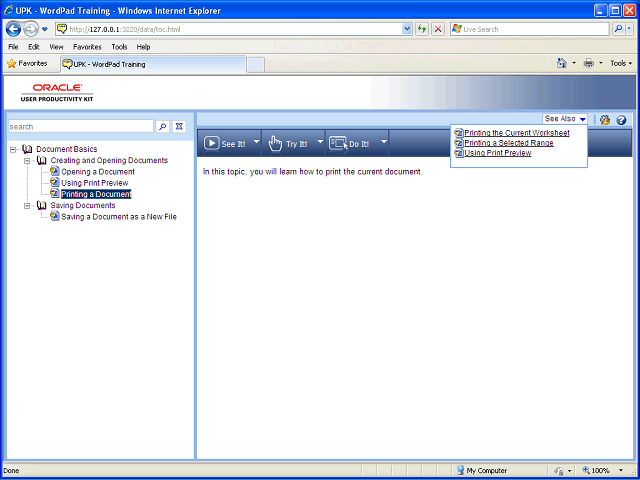Click the Document Basics book icon

tap(27, 149)
